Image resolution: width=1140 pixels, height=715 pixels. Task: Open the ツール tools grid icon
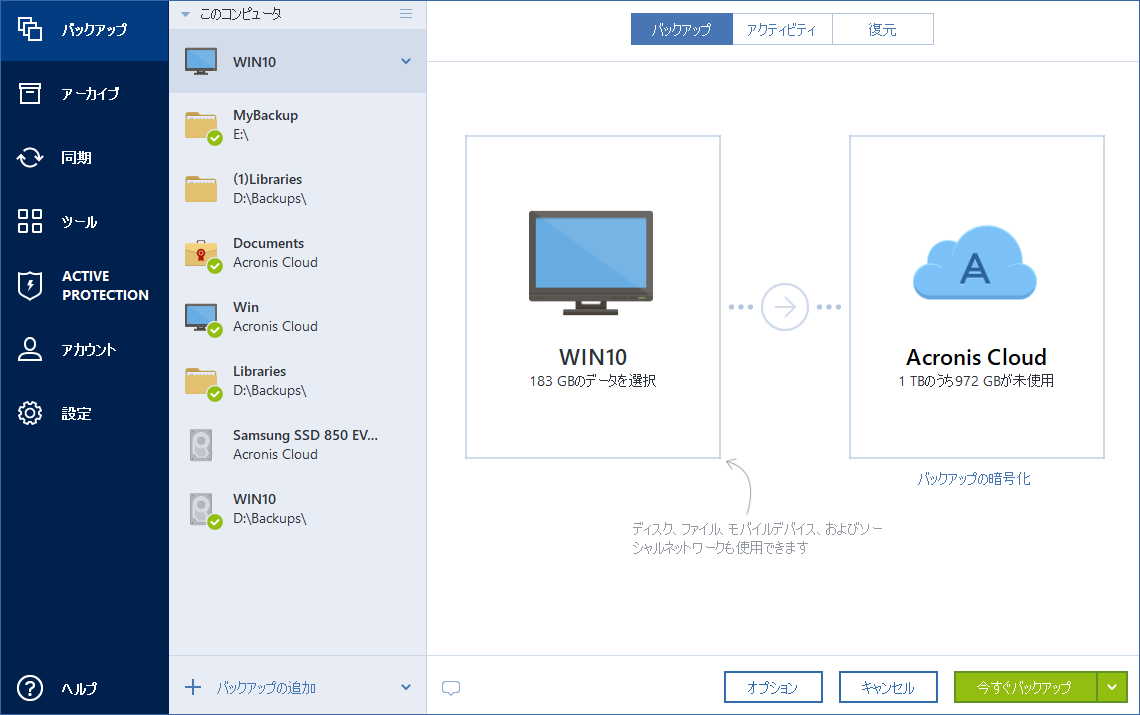point(30,221)
